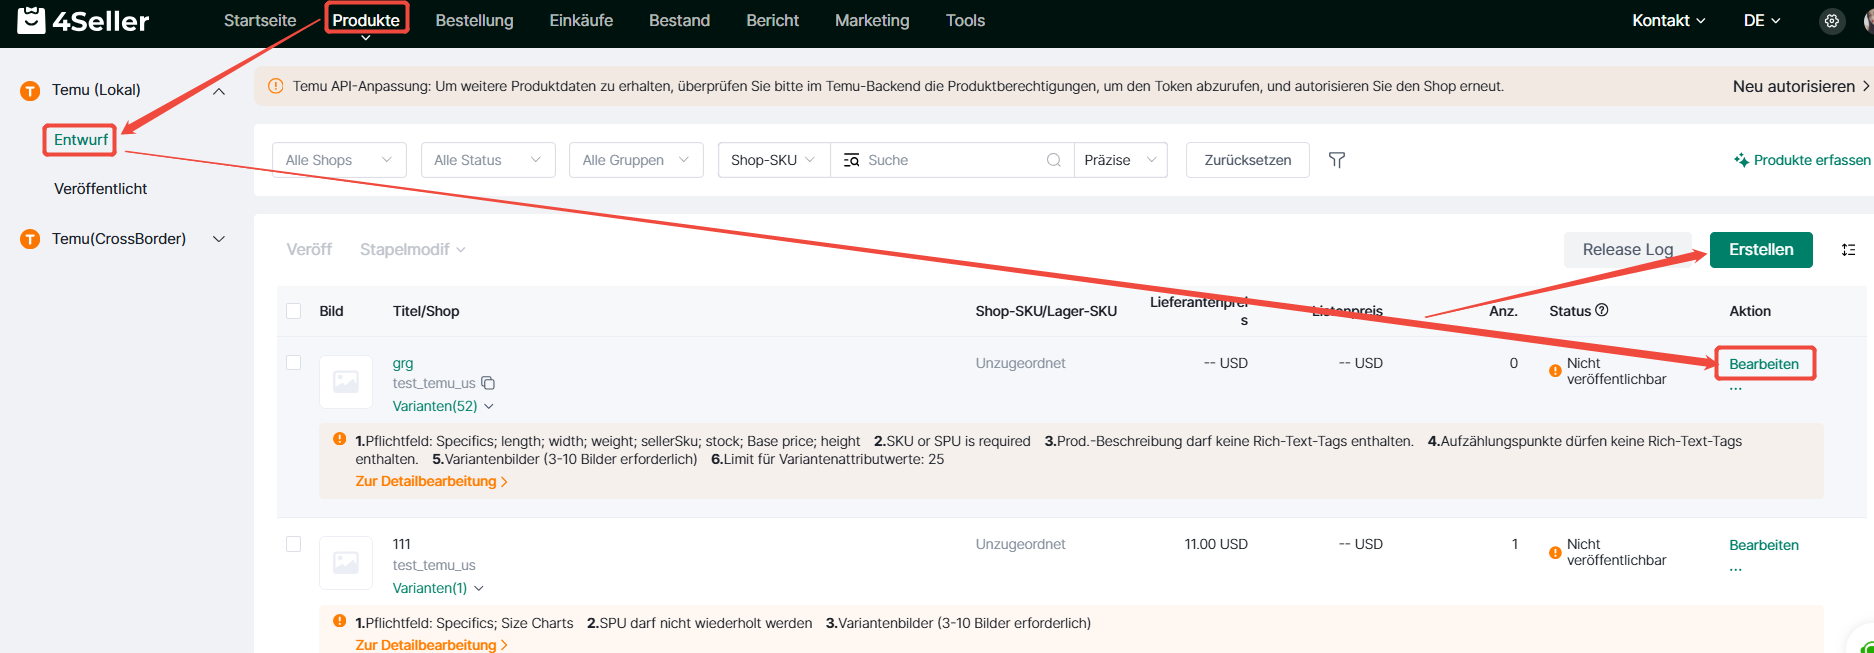Click the batch search icon in search field
Screen dimensions: 1874x653
point(851,160)
